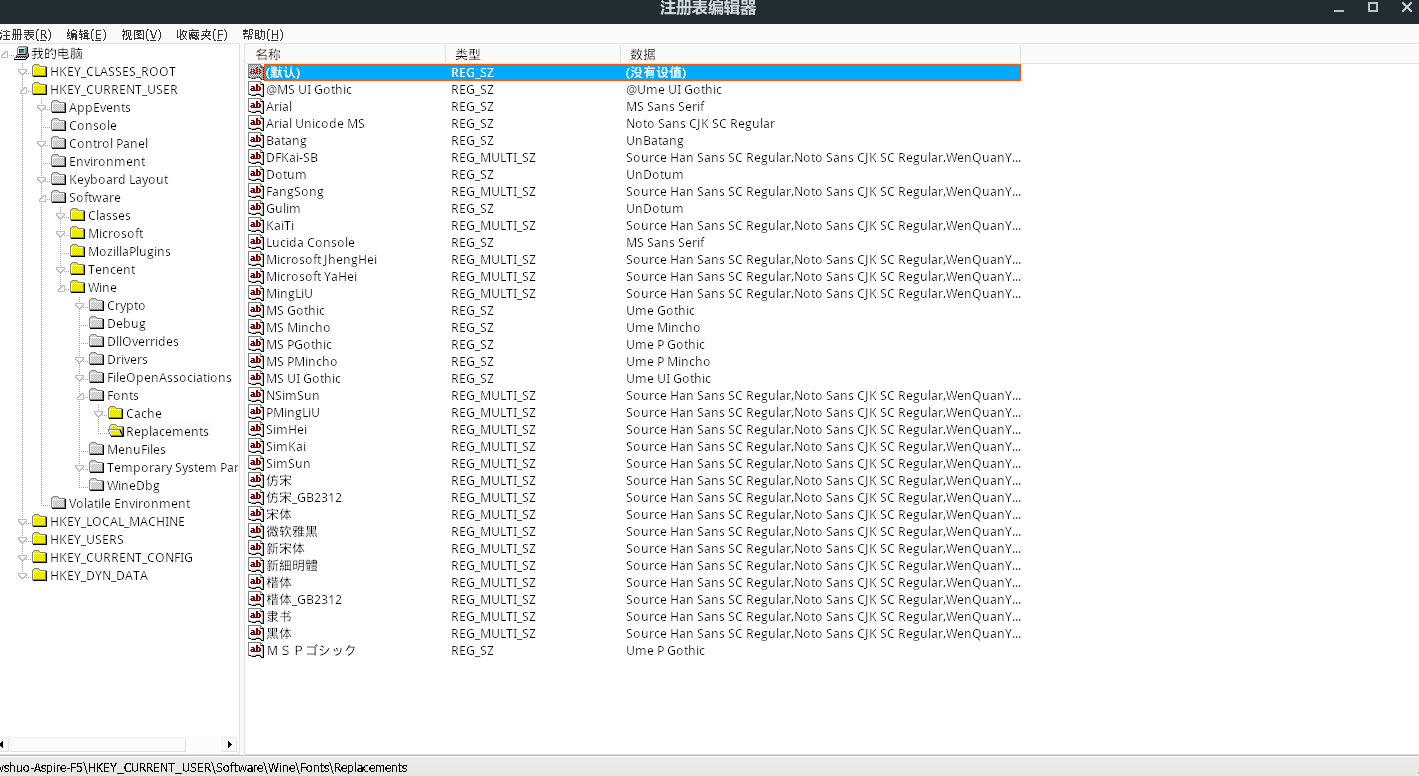Screen dimensions: 1419x776
Task: Open the 注册表(R) menu
Action: click(26, 35)
